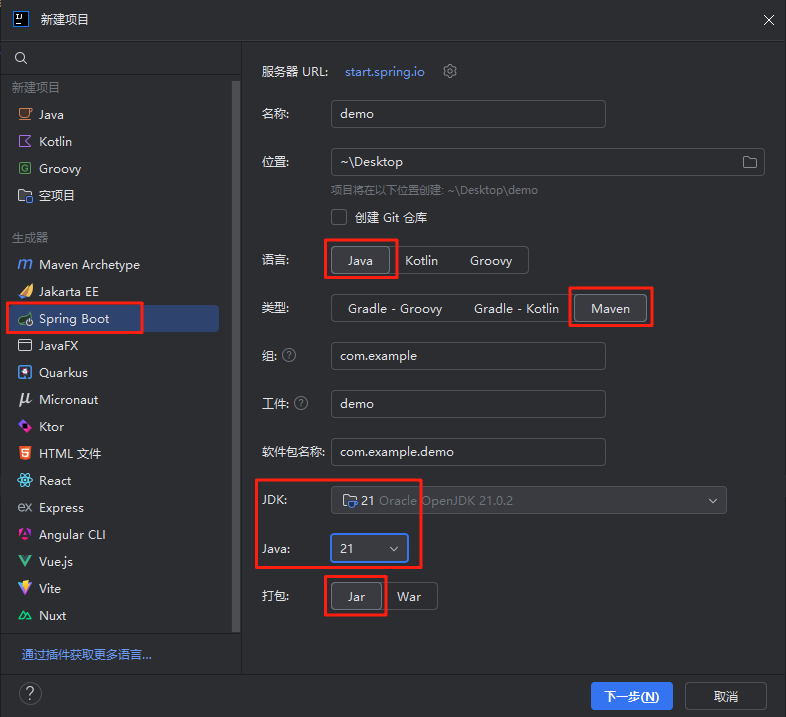
Task: Click the sidebar vertical scrollbar
Action: pyautogui.click(x=236, y=356)
